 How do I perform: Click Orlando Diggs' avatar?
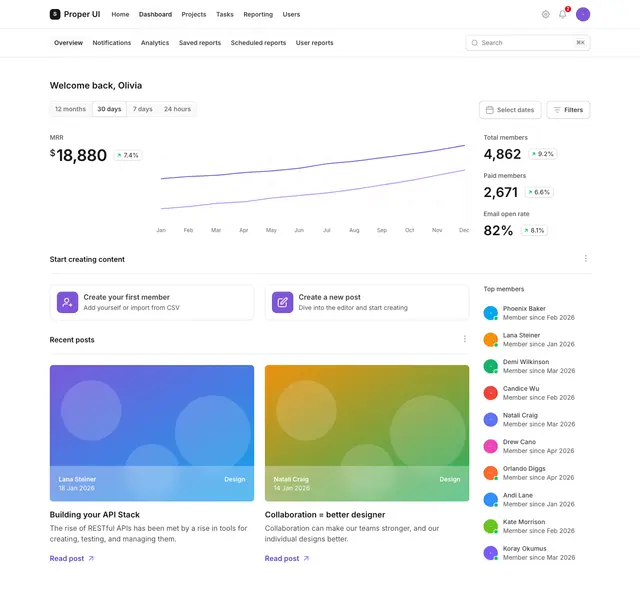click(491, 473)
